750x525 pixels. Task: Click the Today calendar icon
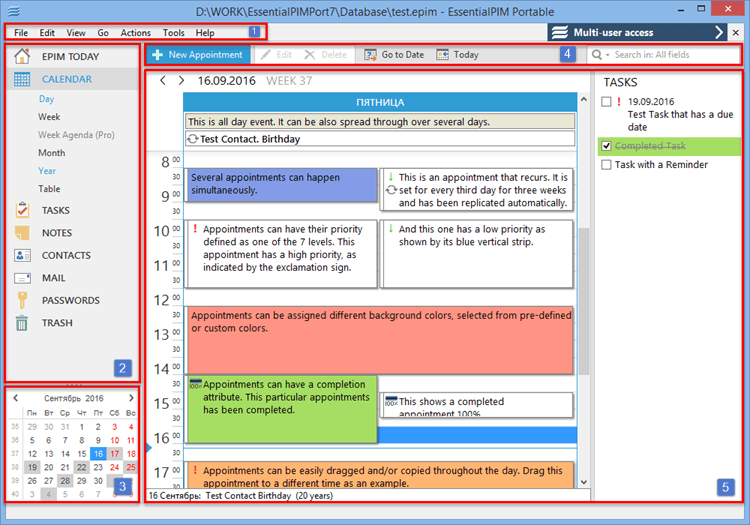pyautogui.click(x=442, y=55)
